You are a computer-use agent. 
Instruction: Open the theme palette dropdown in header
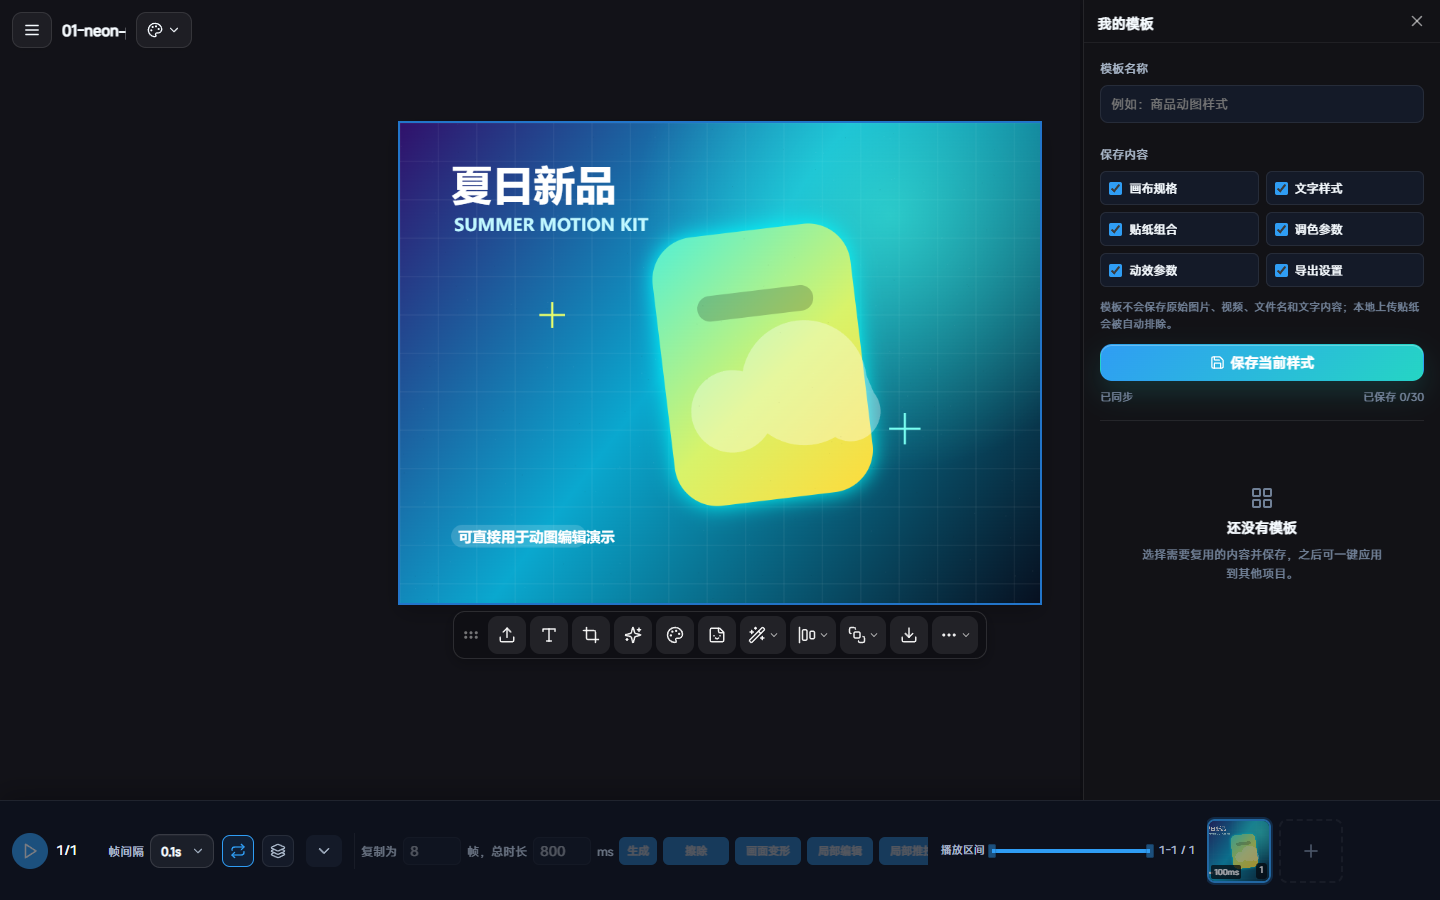[164, 30]
